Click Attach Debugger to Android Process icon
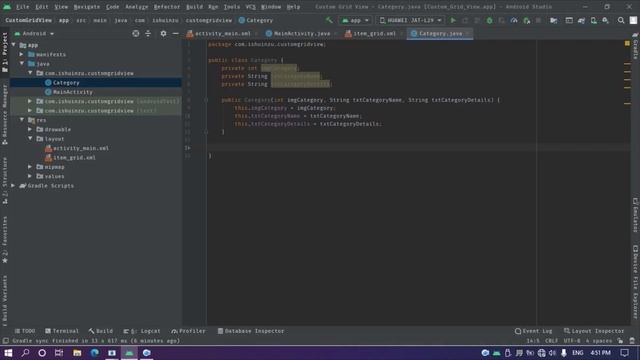Image resolution: width=640 pixels, height=360 pixels. pyautogui.click(x=527, y=20)
